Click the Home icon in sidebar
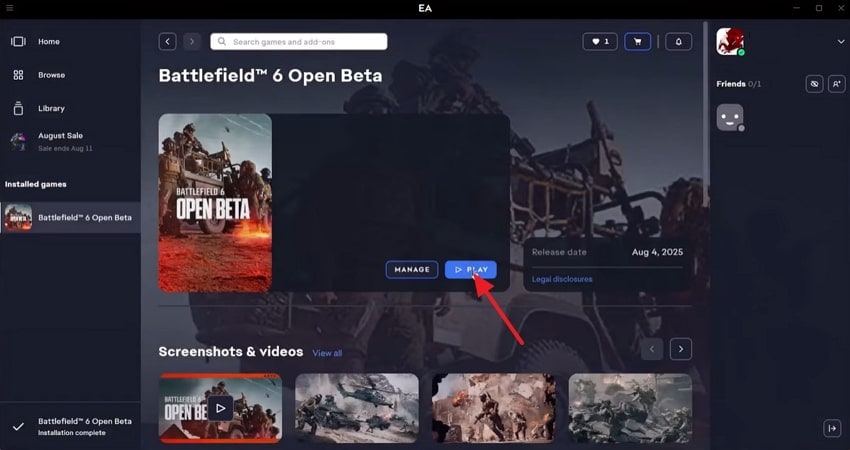 [x=18, y=42]
